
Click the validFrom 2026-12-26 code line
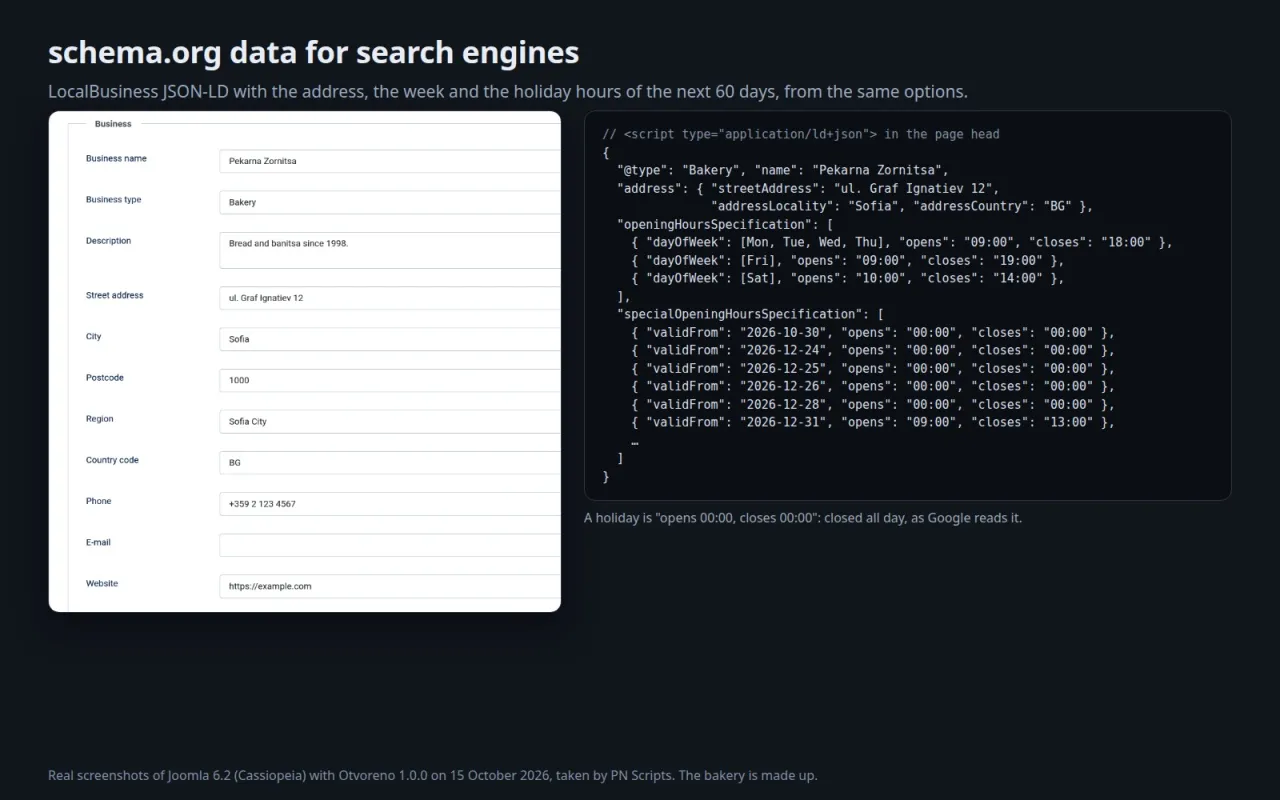873,386
